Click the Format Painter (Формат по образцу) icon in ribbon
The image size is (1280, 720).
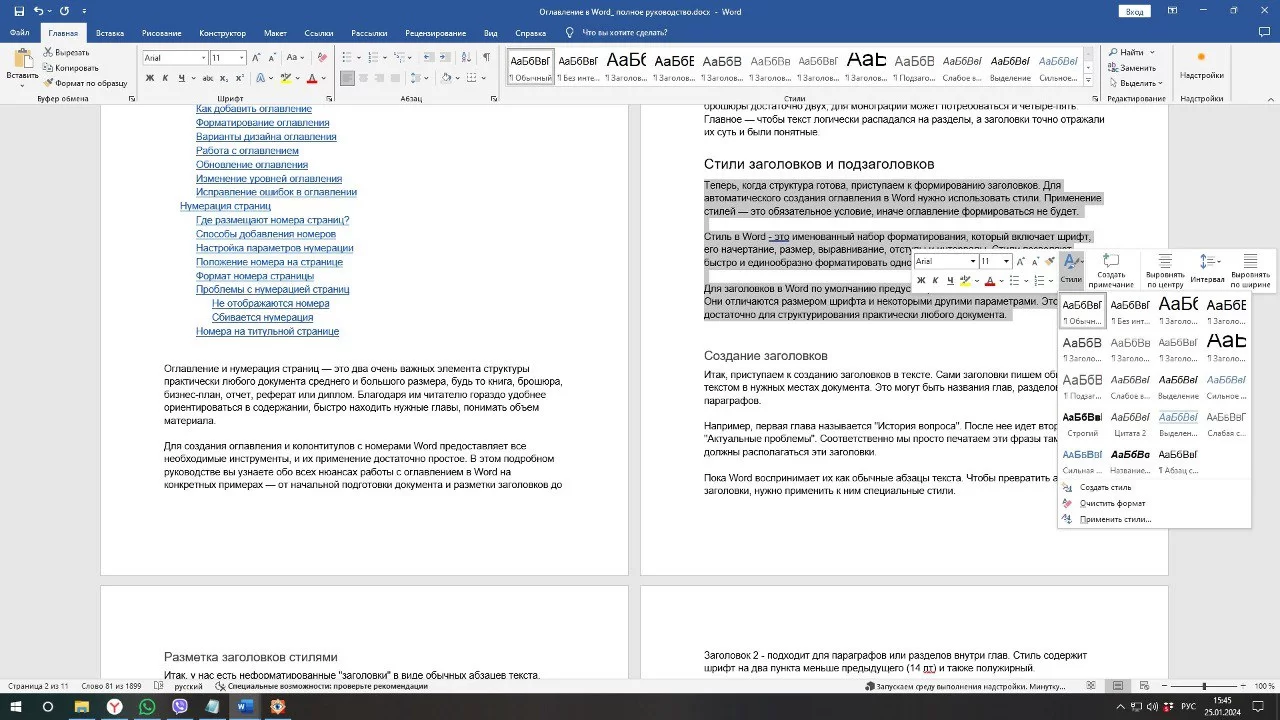click(48, 83)
